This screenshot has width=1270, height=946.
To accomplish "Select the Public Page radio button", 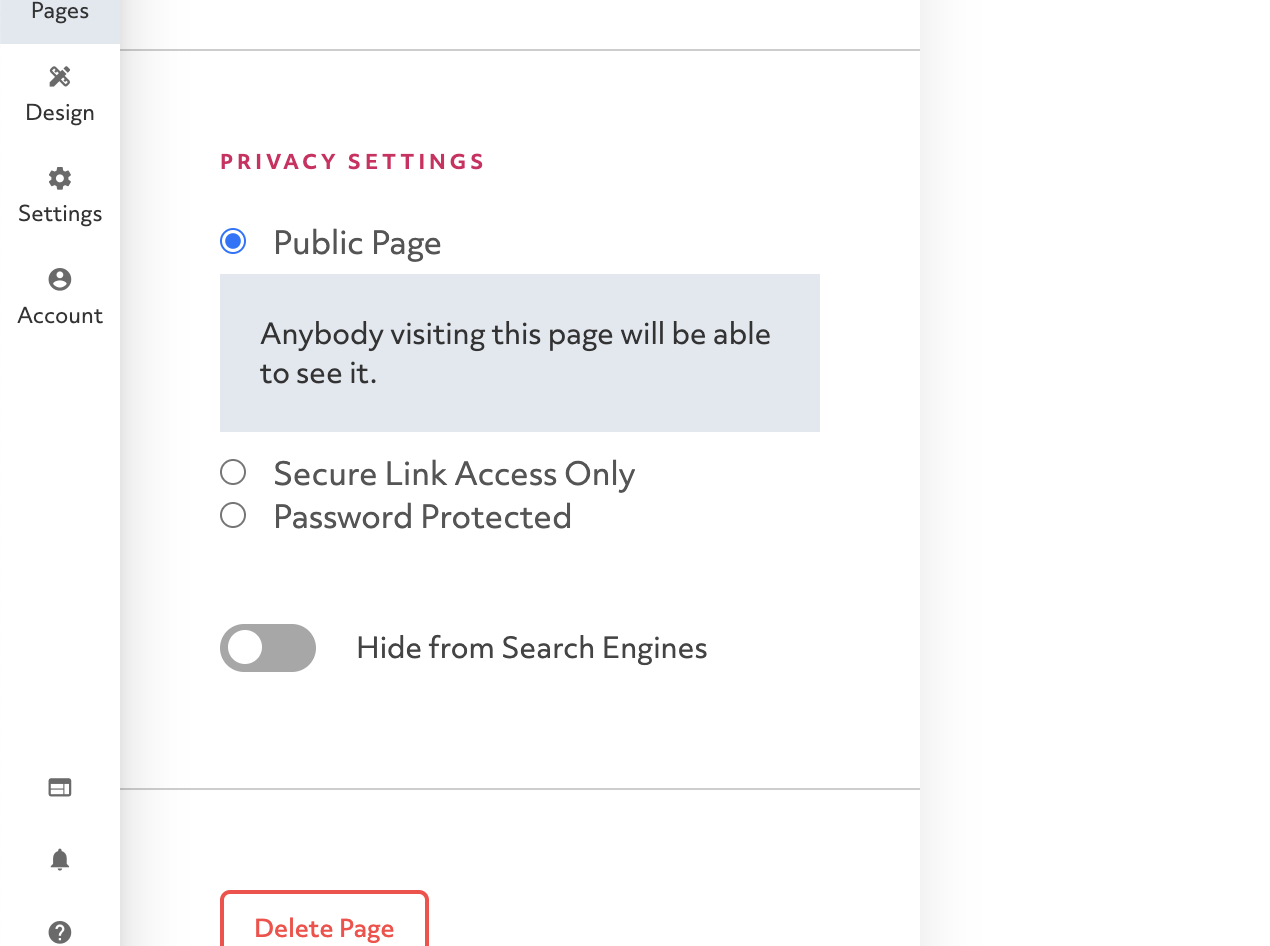I will [x=233, y=241].
